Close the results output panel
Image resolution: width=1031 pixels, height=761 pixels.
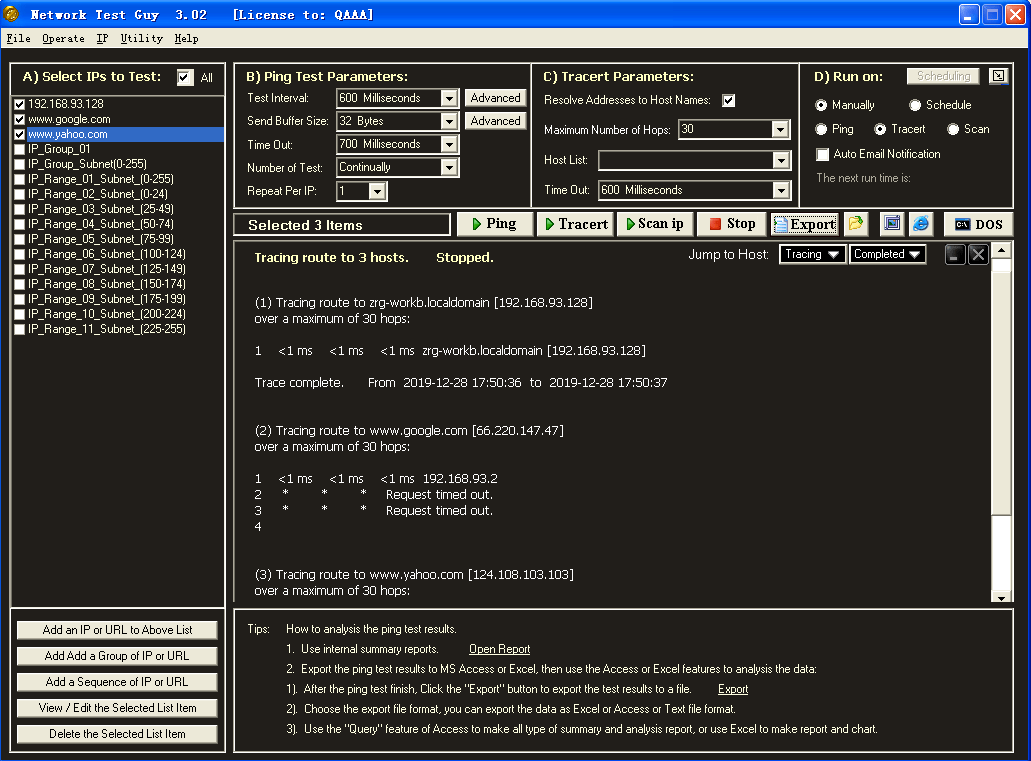tap(978, 255)
